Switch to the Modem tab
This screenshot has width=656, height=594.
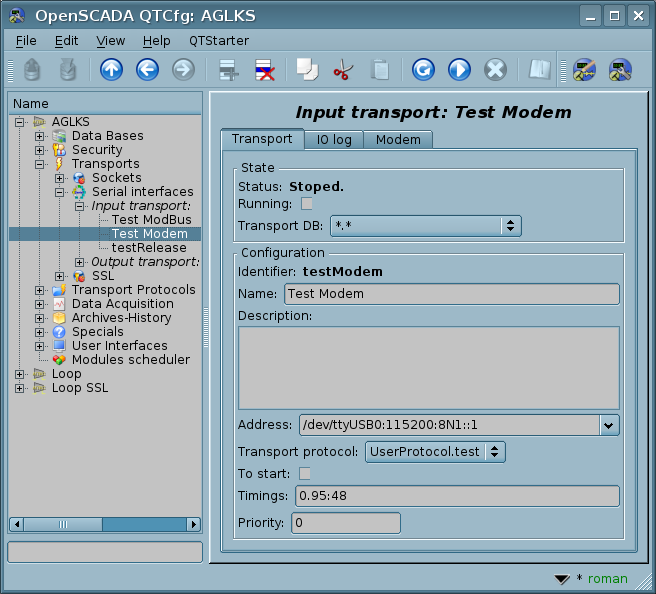(398, 140)
